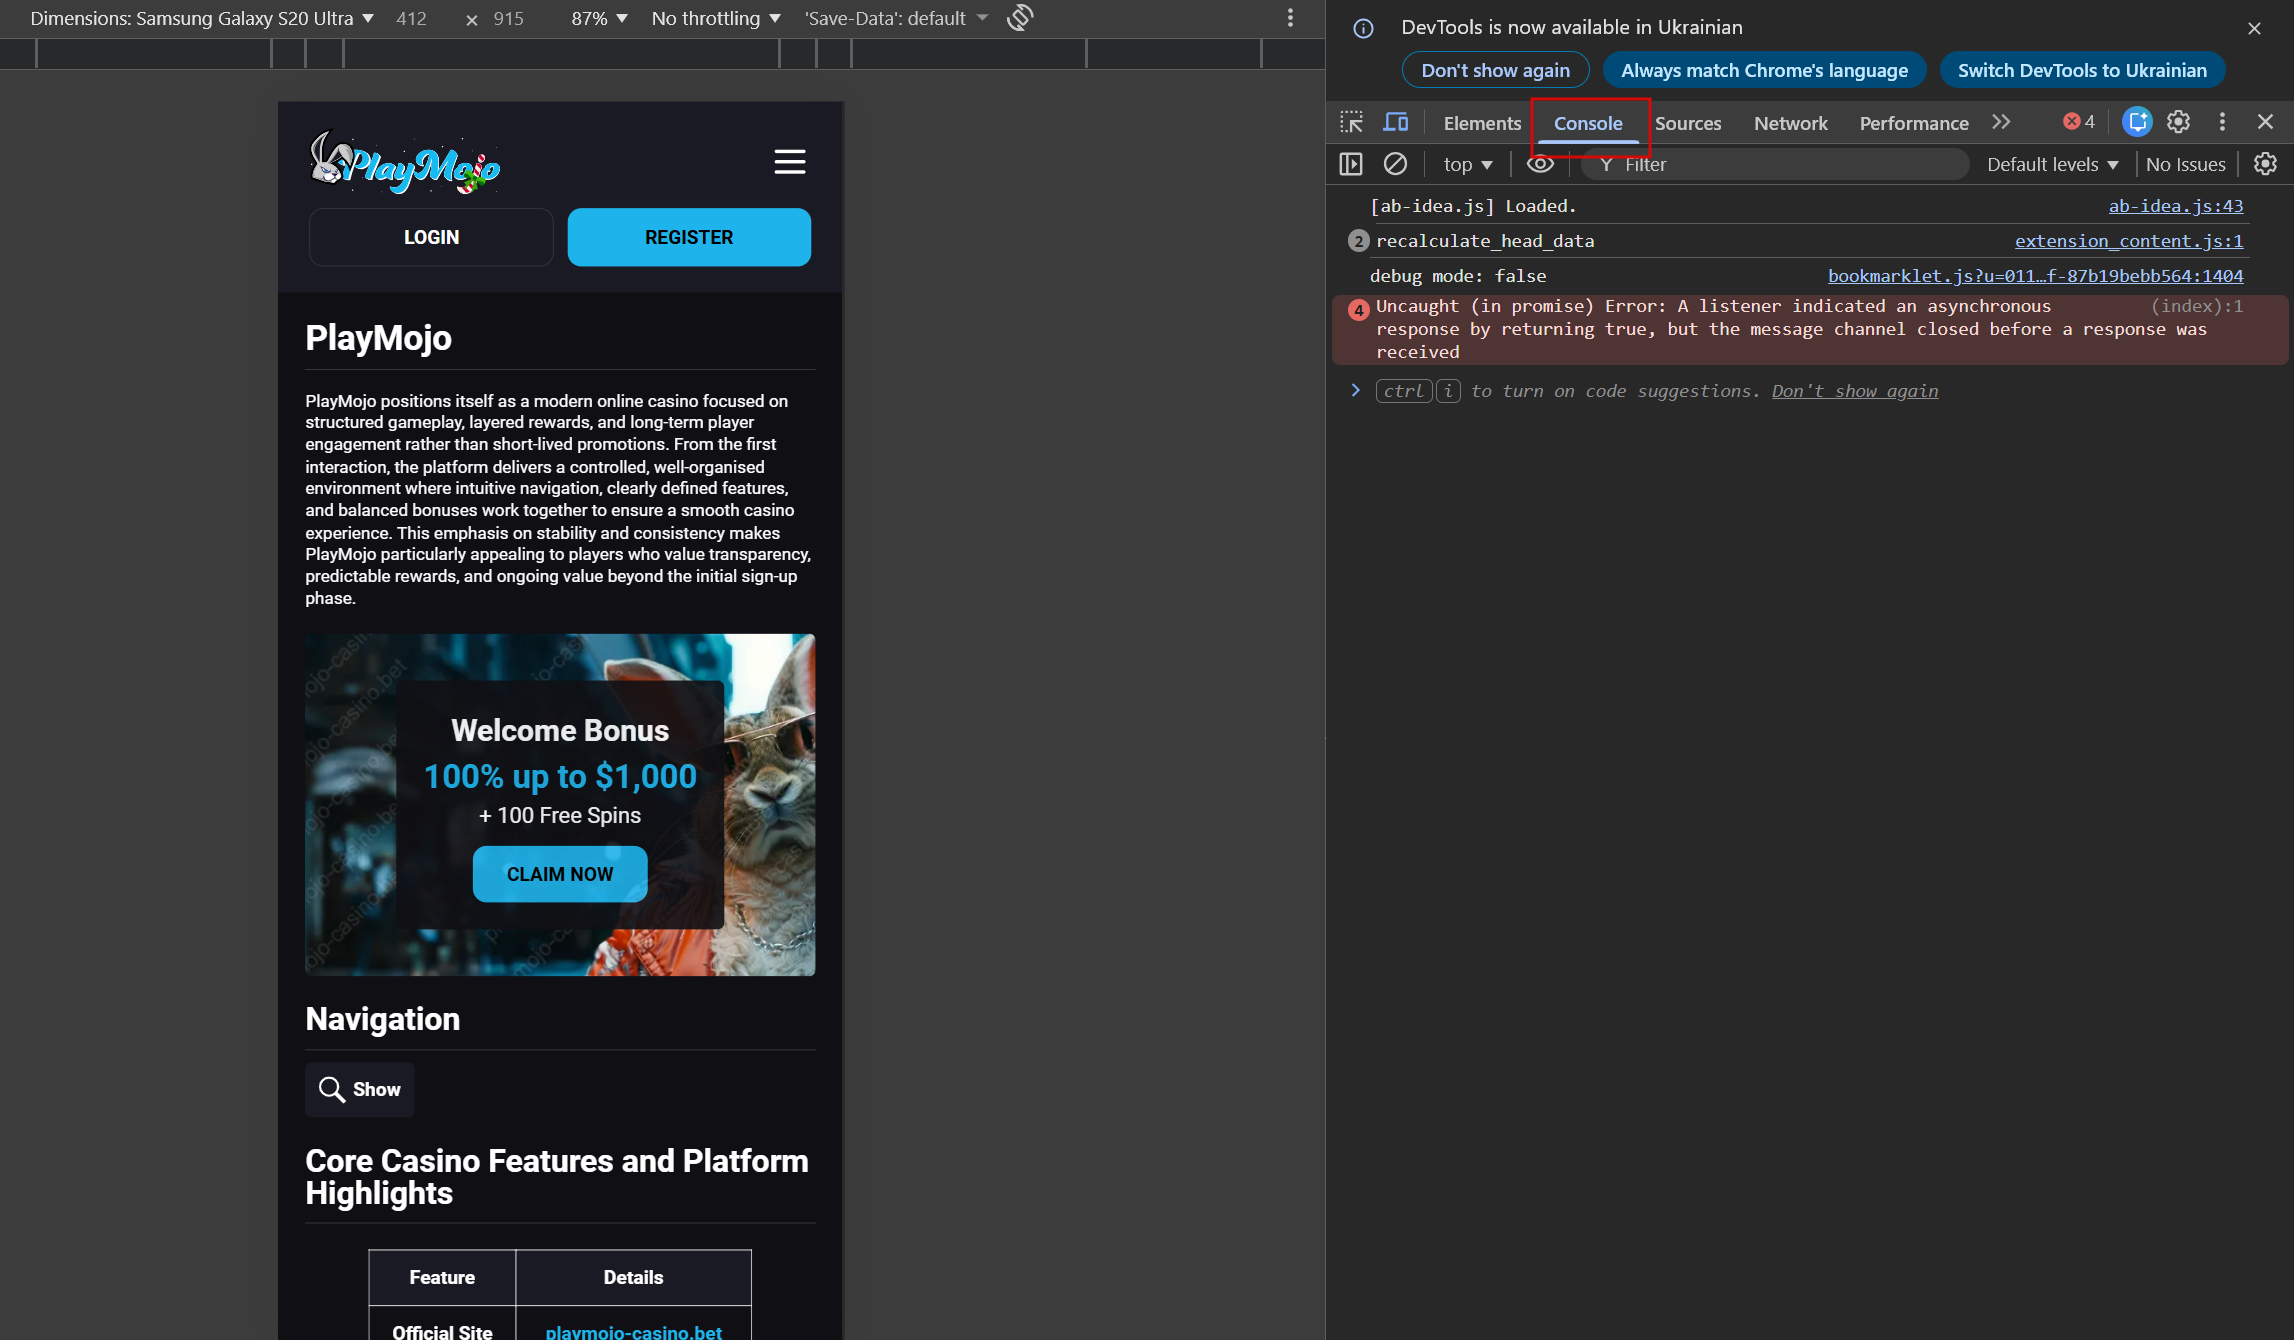Viewport: 2294px width, 1340px height.
Task: Switch to the Elements tab
Action: click(1481, 123)
